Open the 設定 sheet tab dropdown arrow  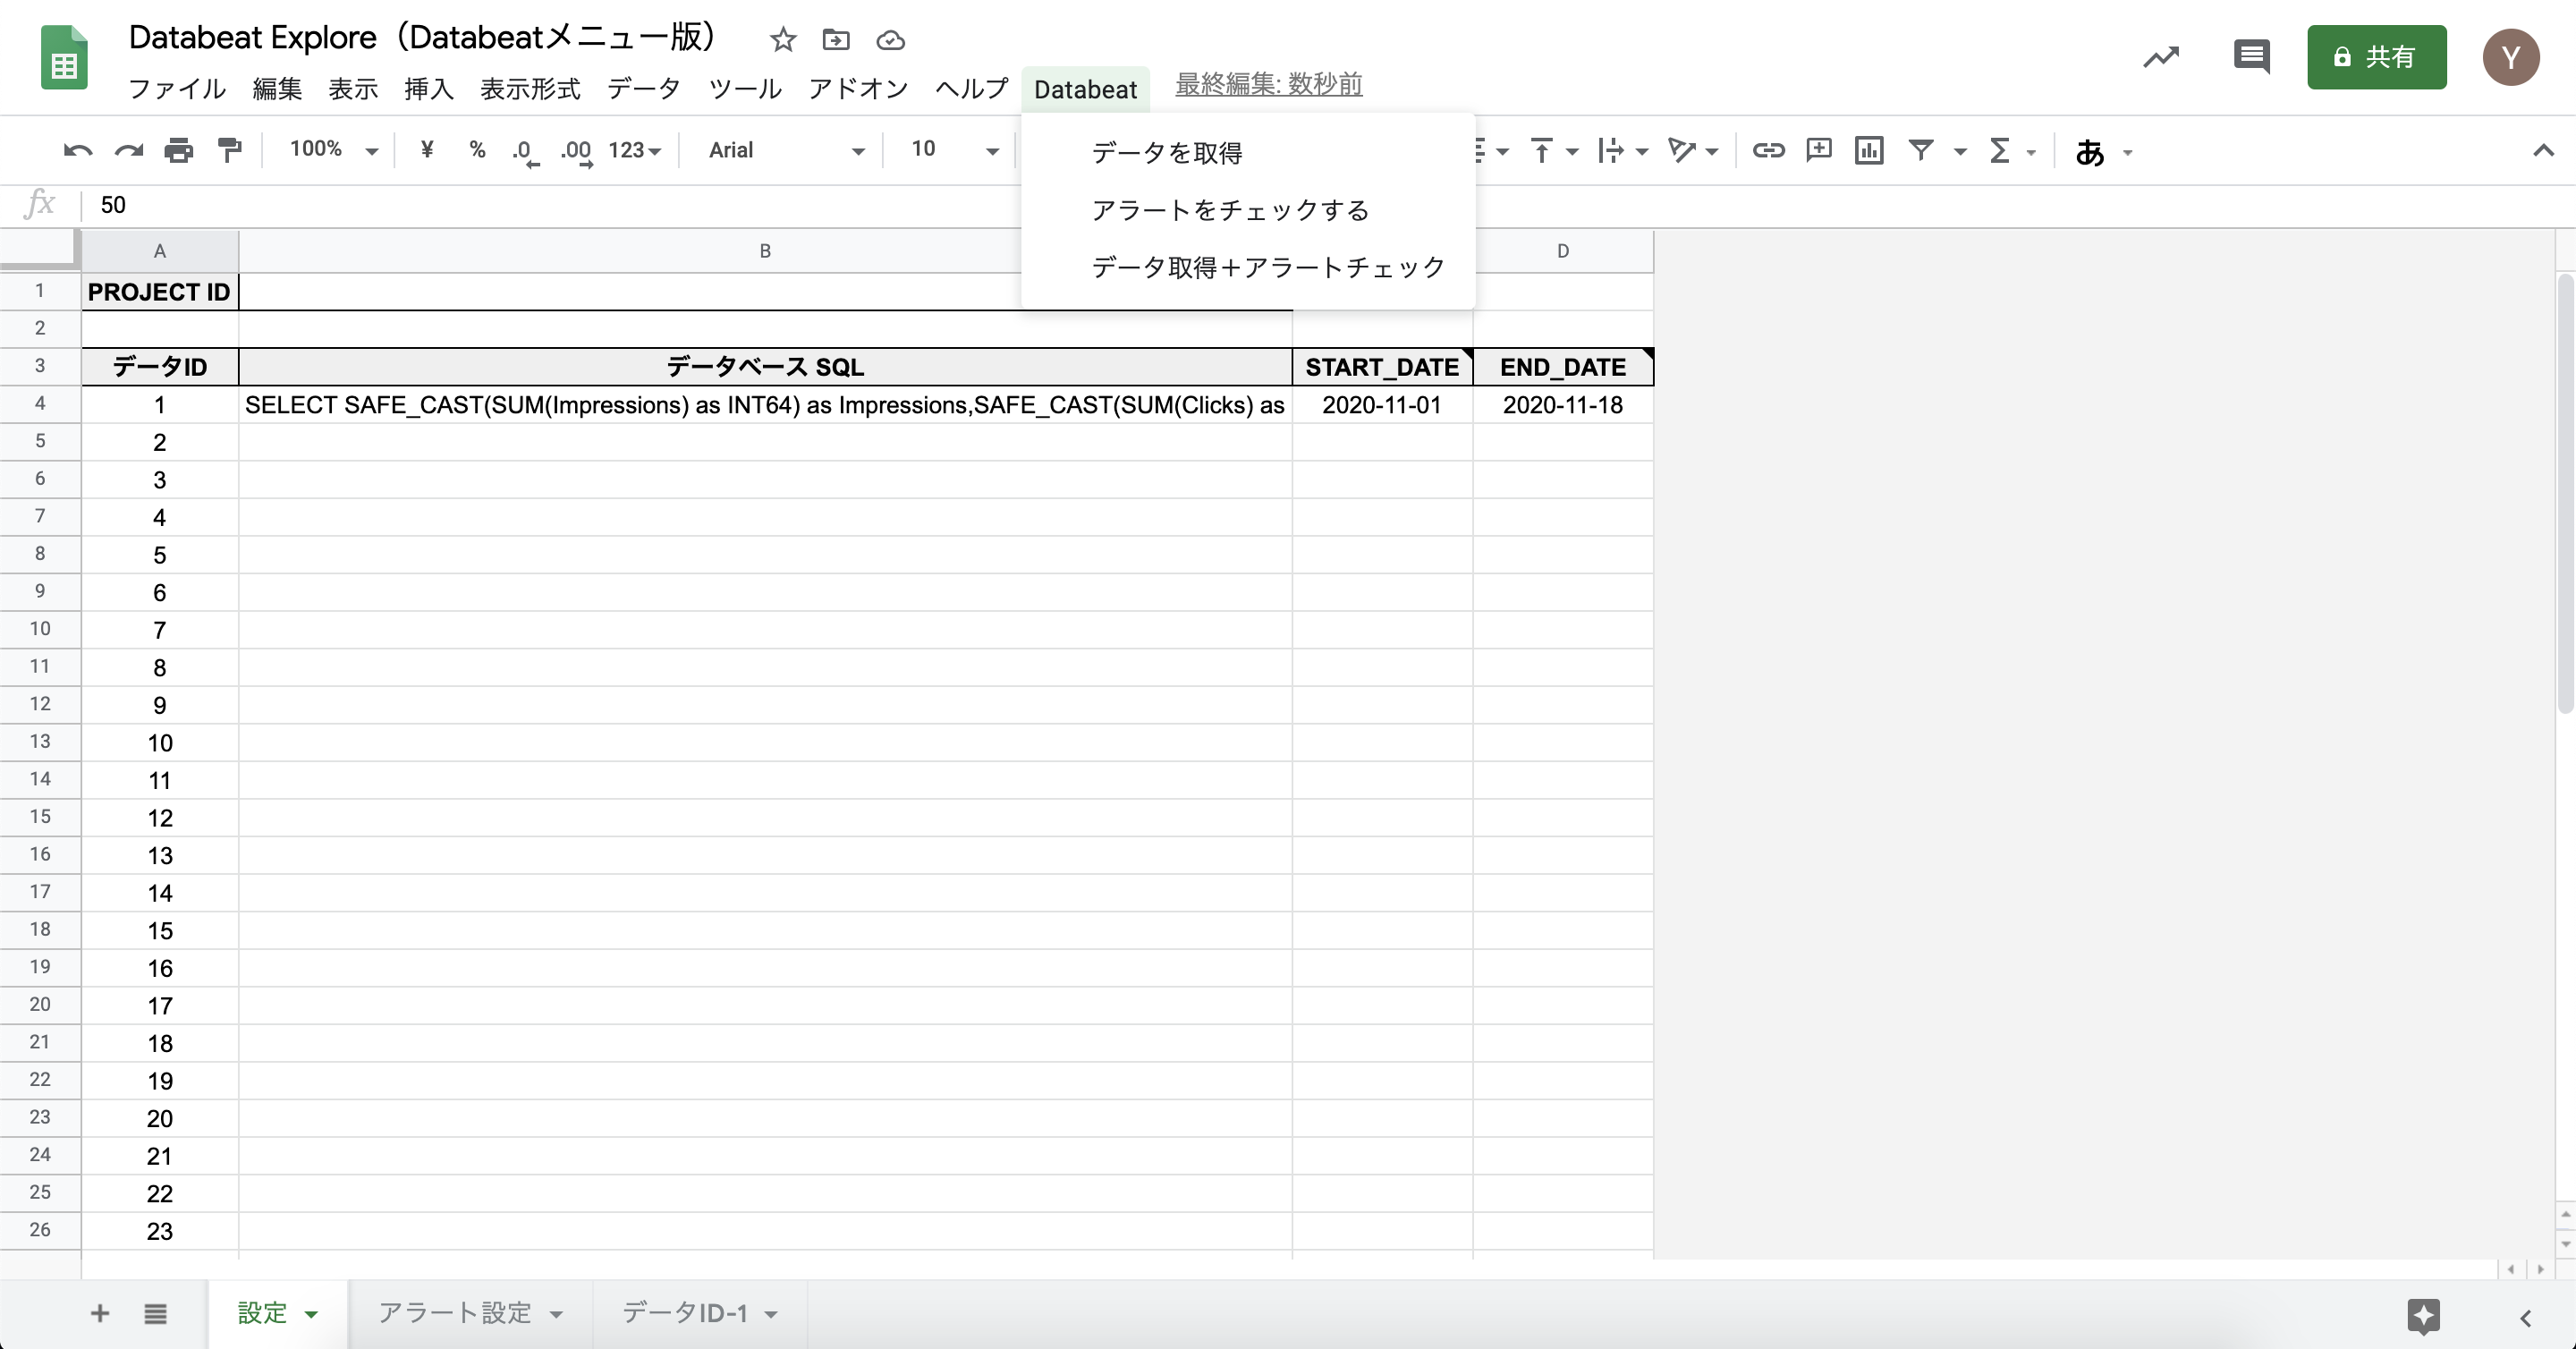tap(311, 1315)
